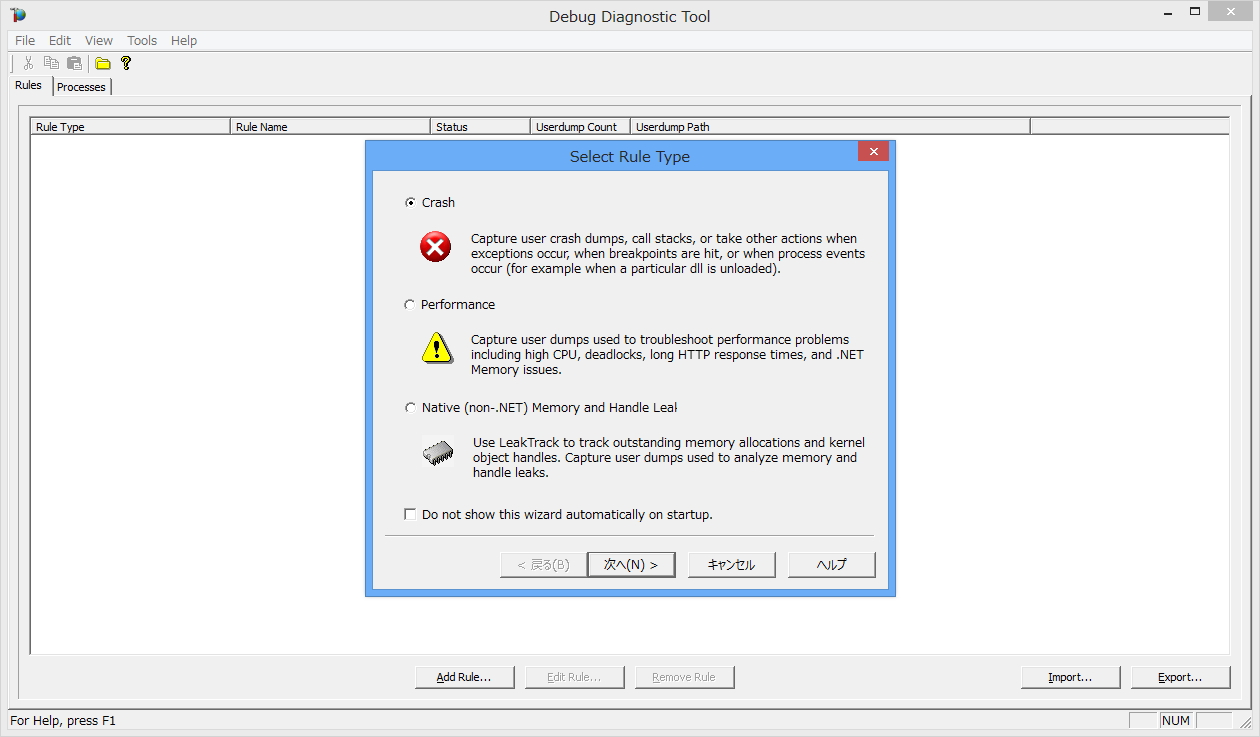Close the Select Rule Type dialog

coord(873,152)
